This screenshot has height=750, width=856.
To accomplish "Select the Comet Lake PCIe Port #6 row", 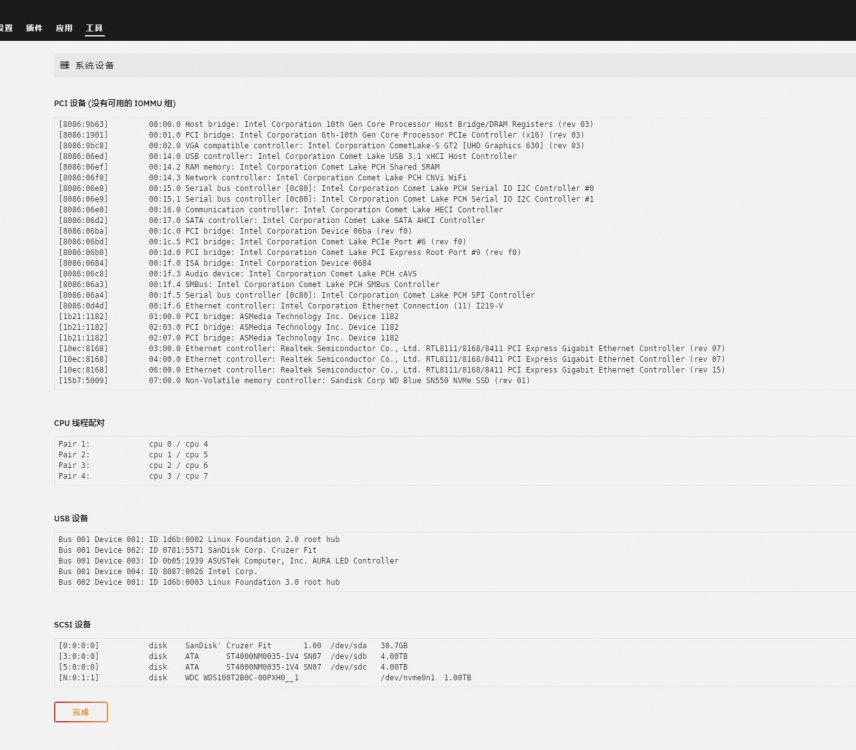I will [262, 242].
